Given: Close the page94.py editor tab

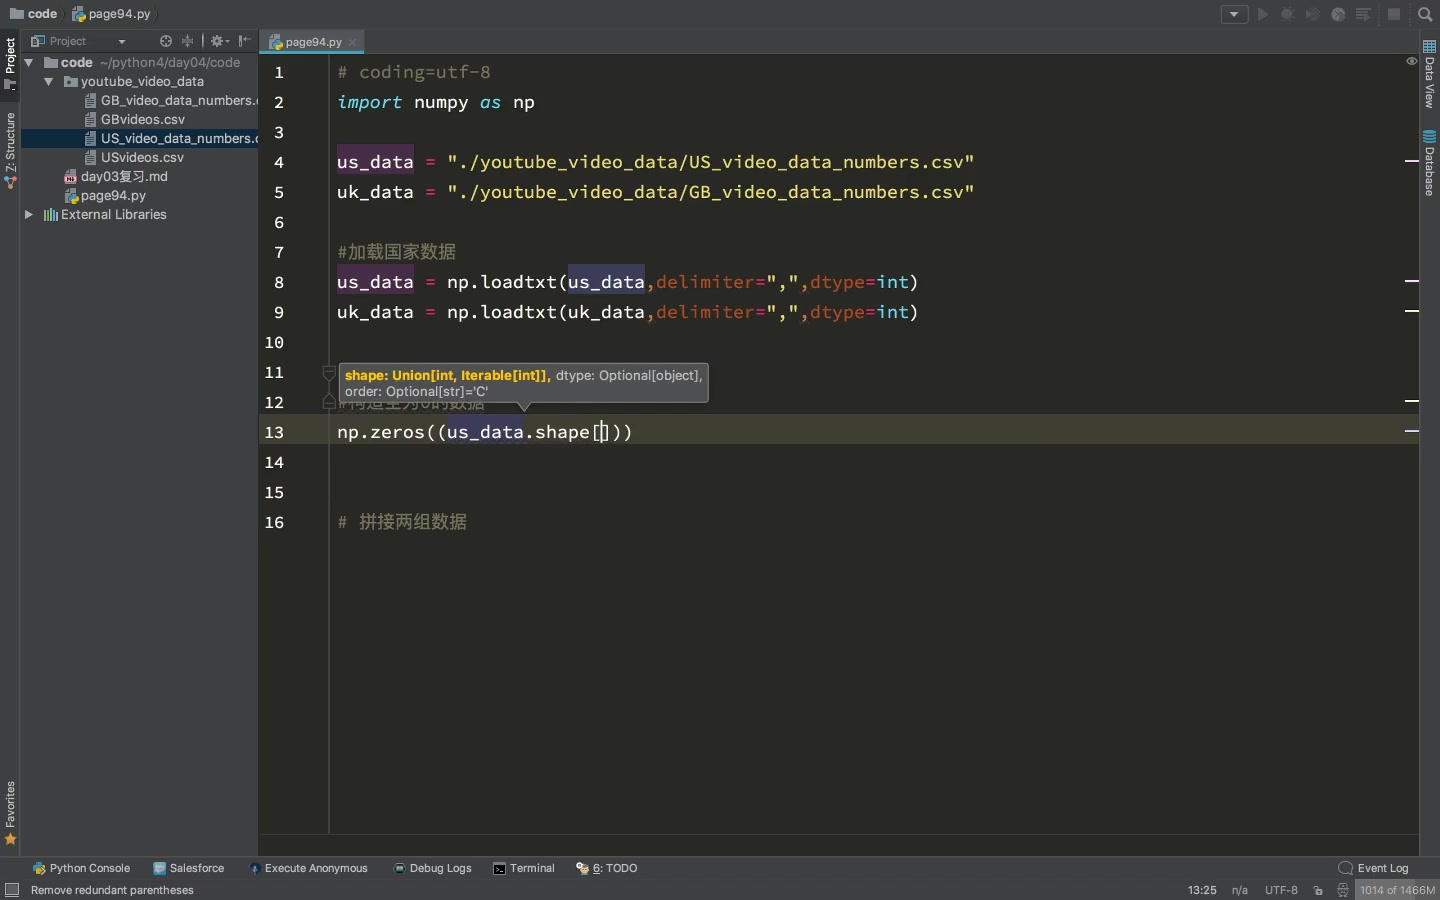Looking at the screenshot, I should coord(353,42).
